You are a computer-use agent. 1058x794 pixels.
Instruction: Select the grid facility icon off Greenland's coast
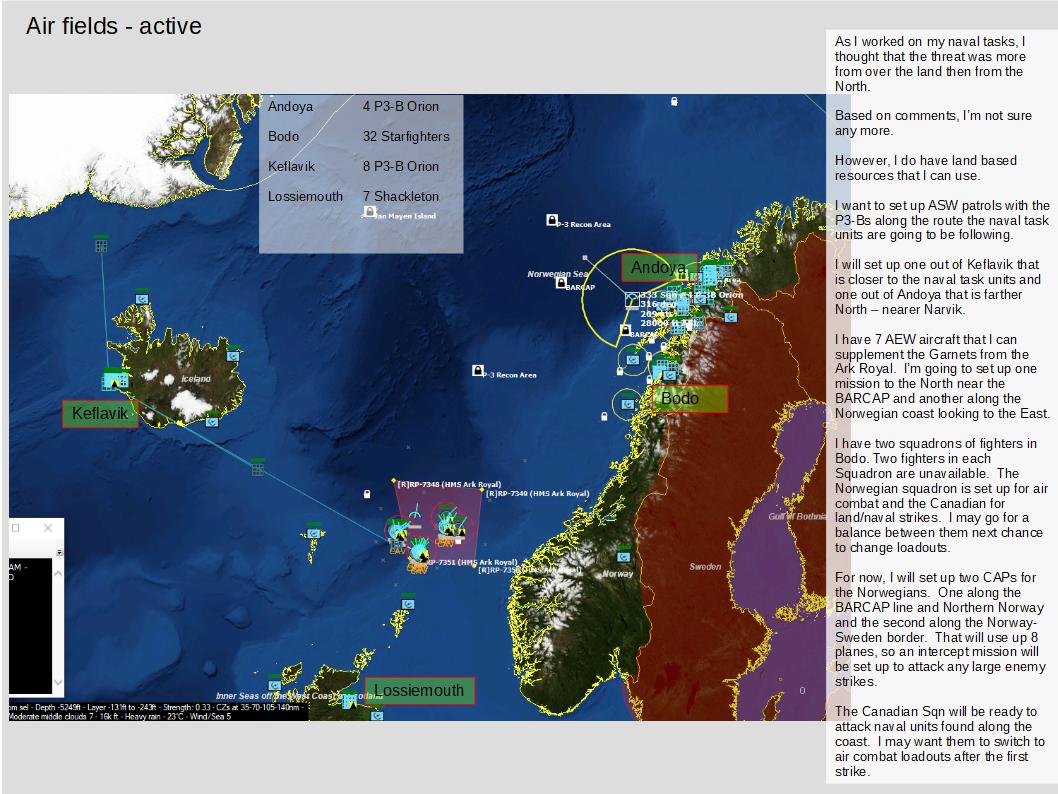[x=101, y=244]
